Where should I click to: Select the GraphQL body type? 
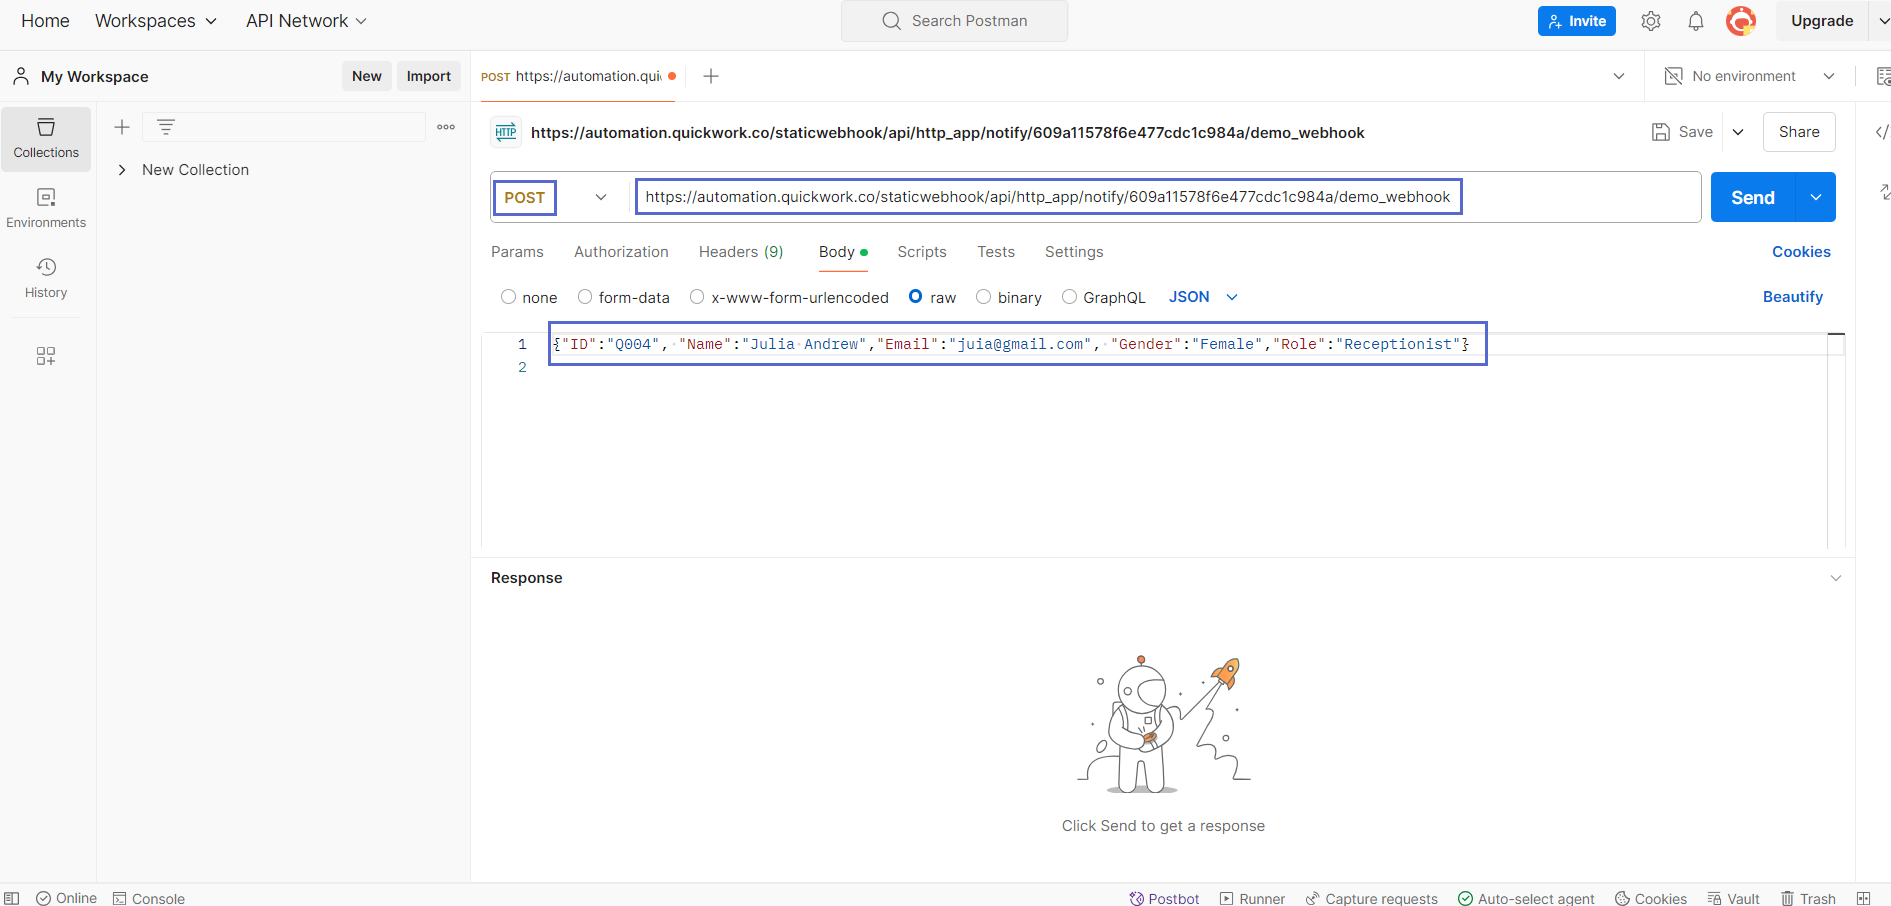pos(1069,297)
